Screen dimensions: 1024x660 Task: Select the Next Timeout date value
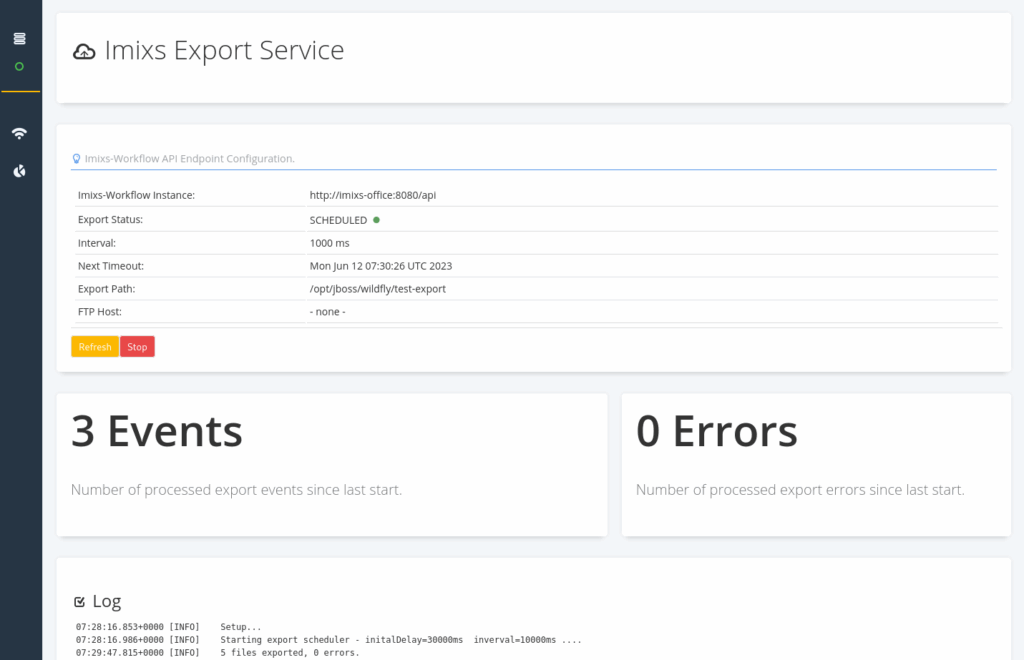(381, 266)
